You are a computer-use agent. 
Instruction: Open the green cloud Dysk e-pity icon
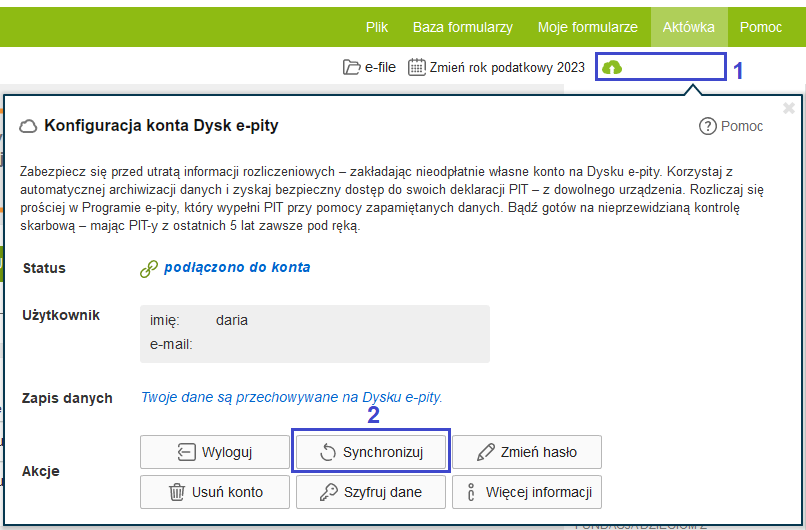point(612,67)
